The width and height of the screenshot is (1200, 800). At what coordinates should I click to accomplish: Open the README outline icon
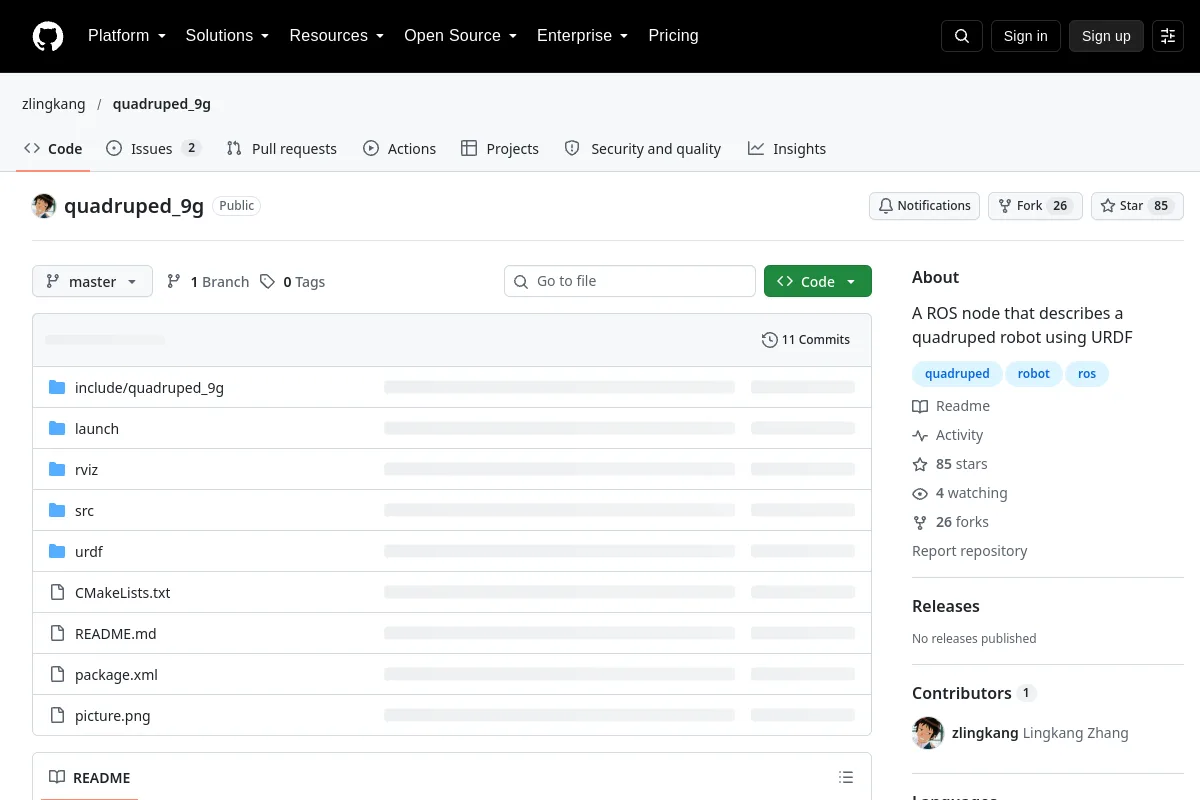click(846, 777)
